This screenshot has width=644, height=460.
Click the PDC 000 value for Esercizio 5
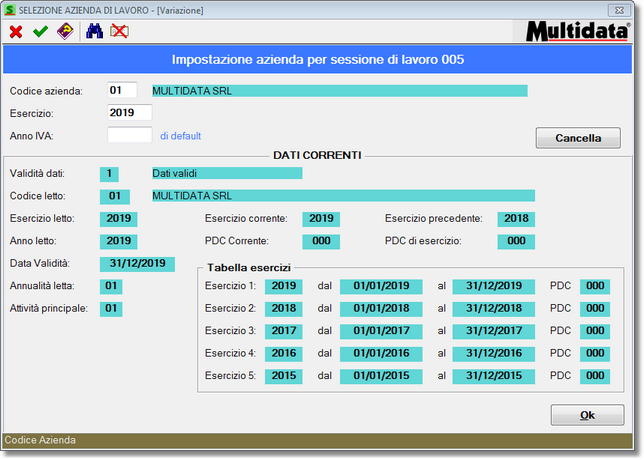click(595, 376)
